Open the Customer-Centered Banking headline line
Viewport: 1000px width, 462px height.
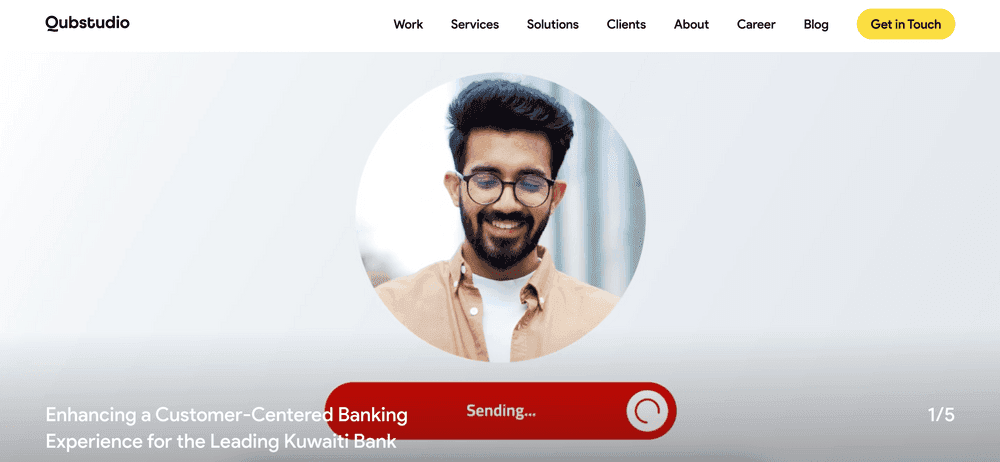[226, 415]
